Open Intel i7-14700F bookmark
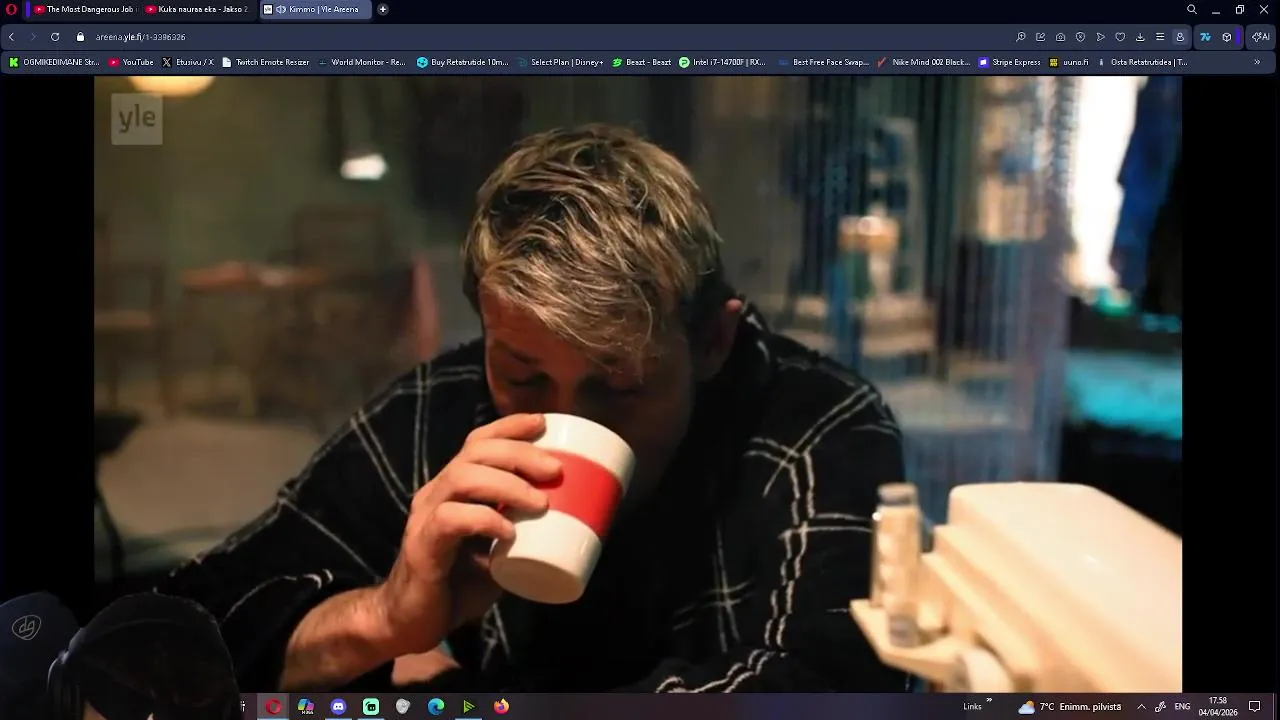 coord(722,62)
